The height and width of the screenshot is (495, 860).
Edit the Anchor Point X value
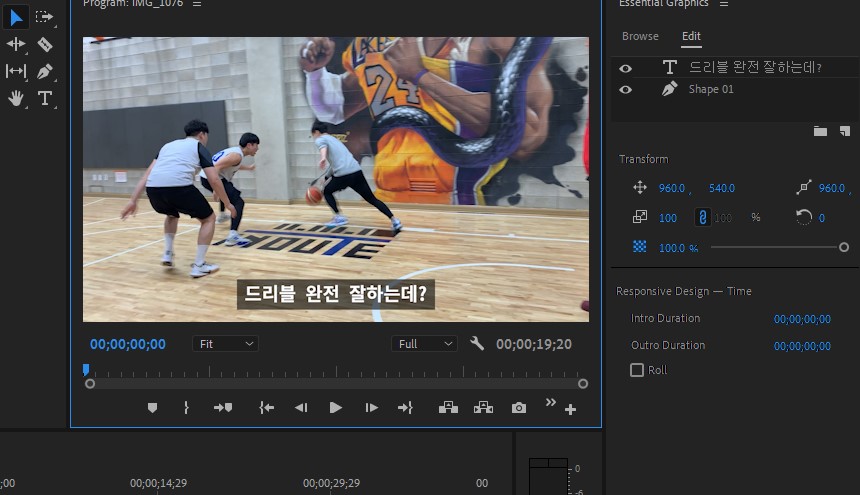832,188
